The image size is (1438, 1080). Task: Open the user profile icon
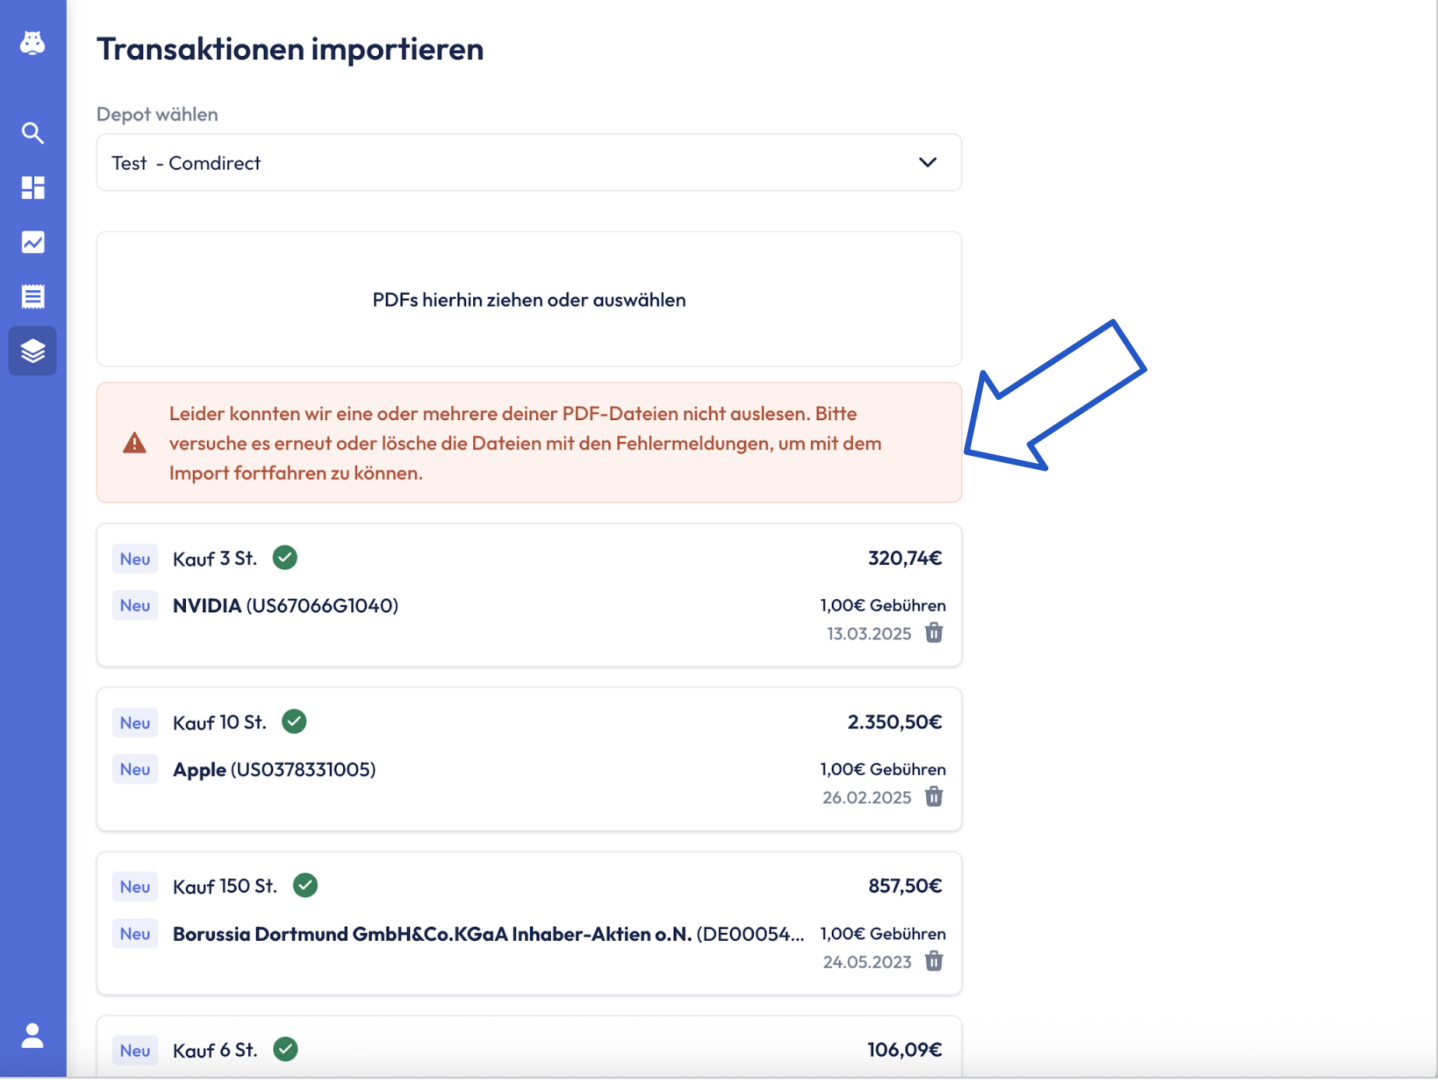(x=33, y=1035)
